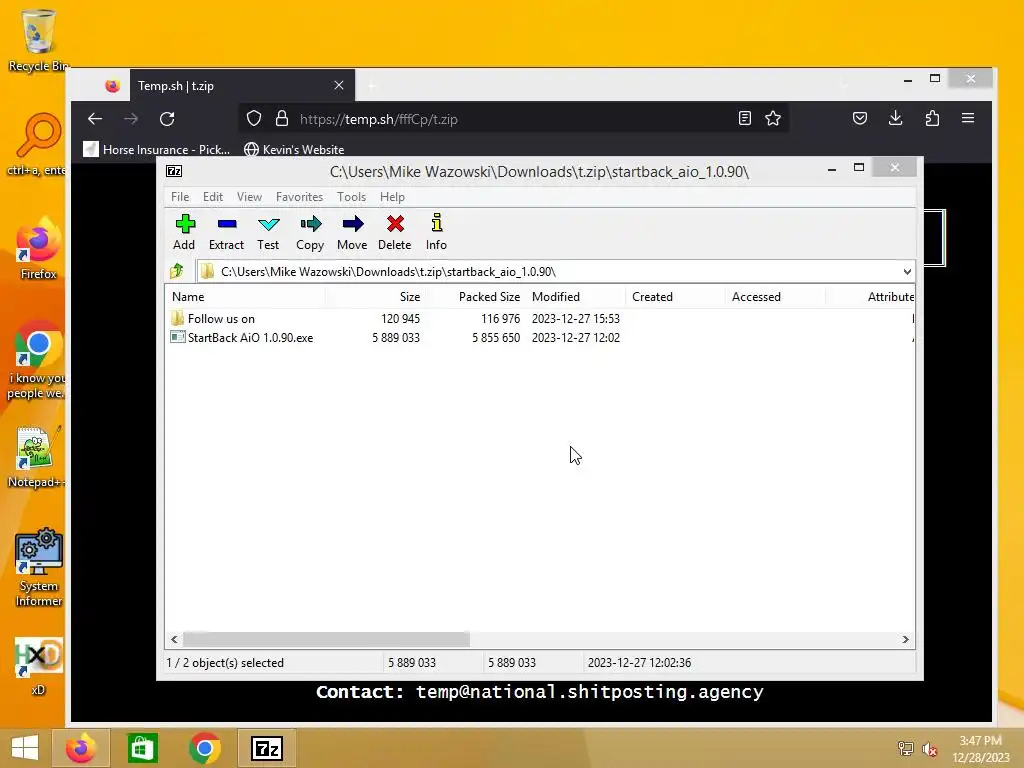Click the Chrome taskbar icon
The width and height of the screenshot is (1024, 768).
[x=204, y=748]
